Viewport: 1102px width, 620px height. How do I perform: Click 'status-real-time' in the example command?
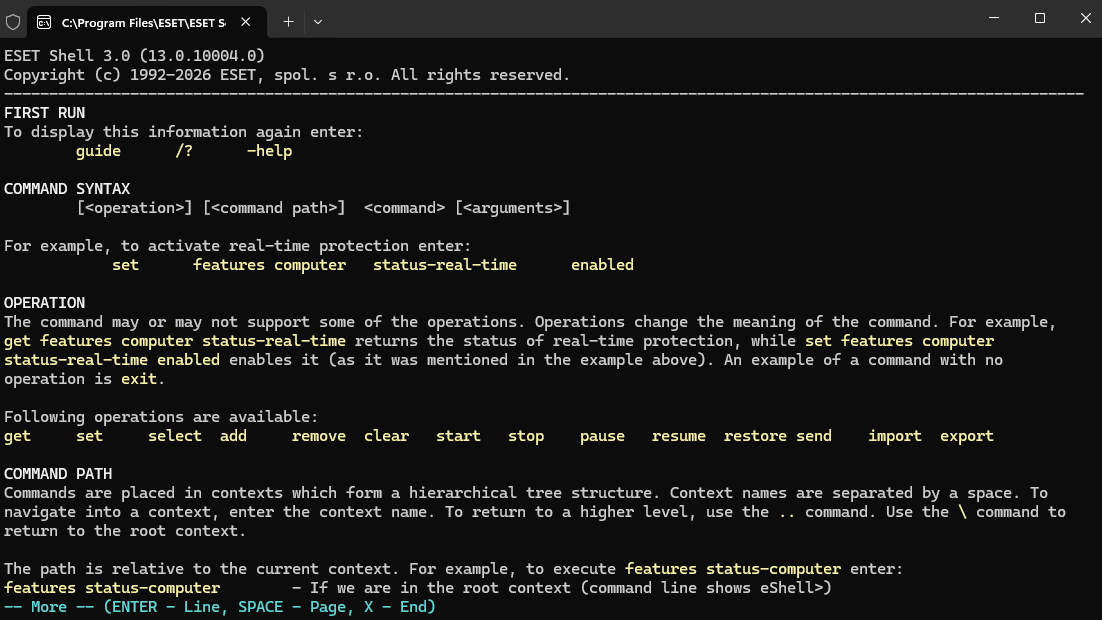click(445, 264)
